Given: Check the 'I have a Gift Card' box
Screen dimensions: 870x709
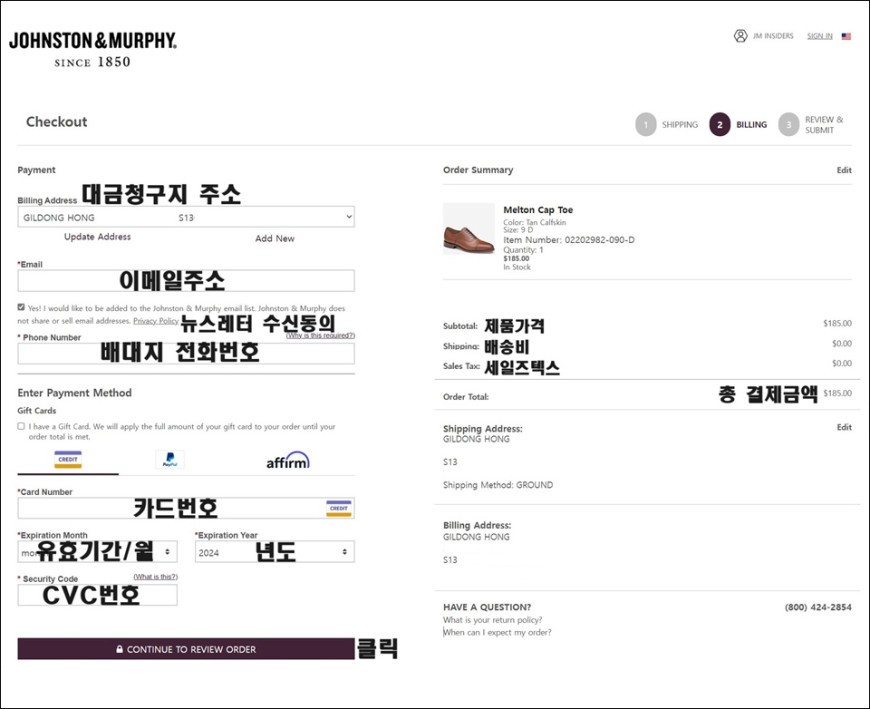Looking at the screenshot, I should 21,426.
